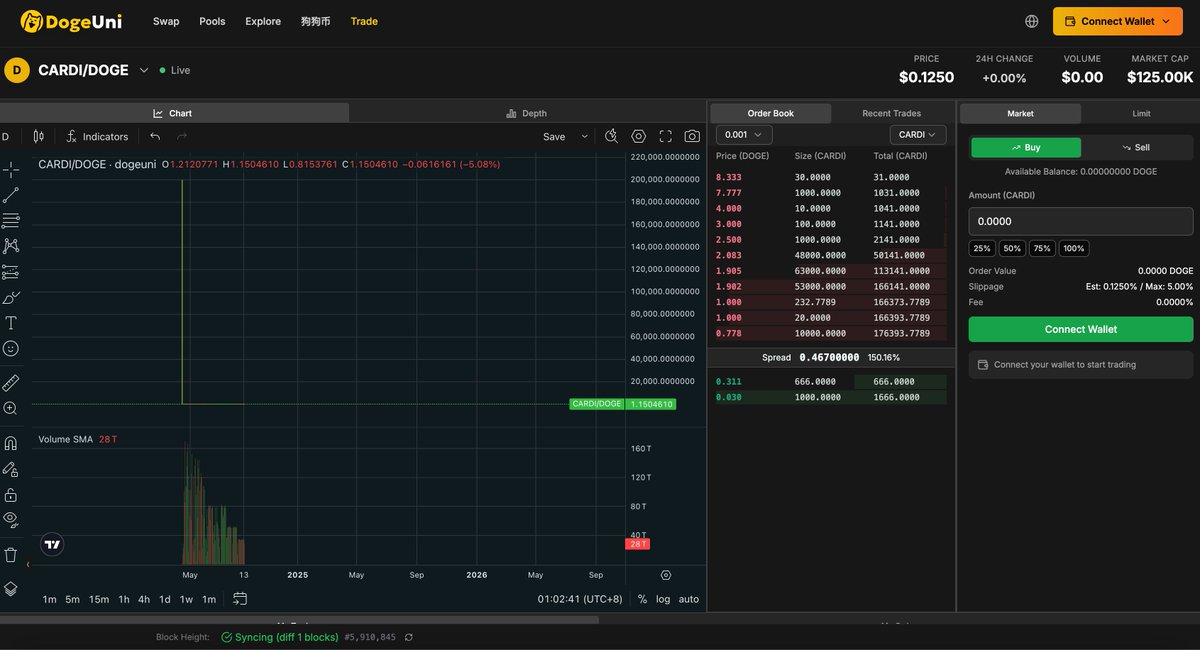Set amount to 100% of balance
The width and height of the screenshot is (1200, 650).
(1074, 248)
